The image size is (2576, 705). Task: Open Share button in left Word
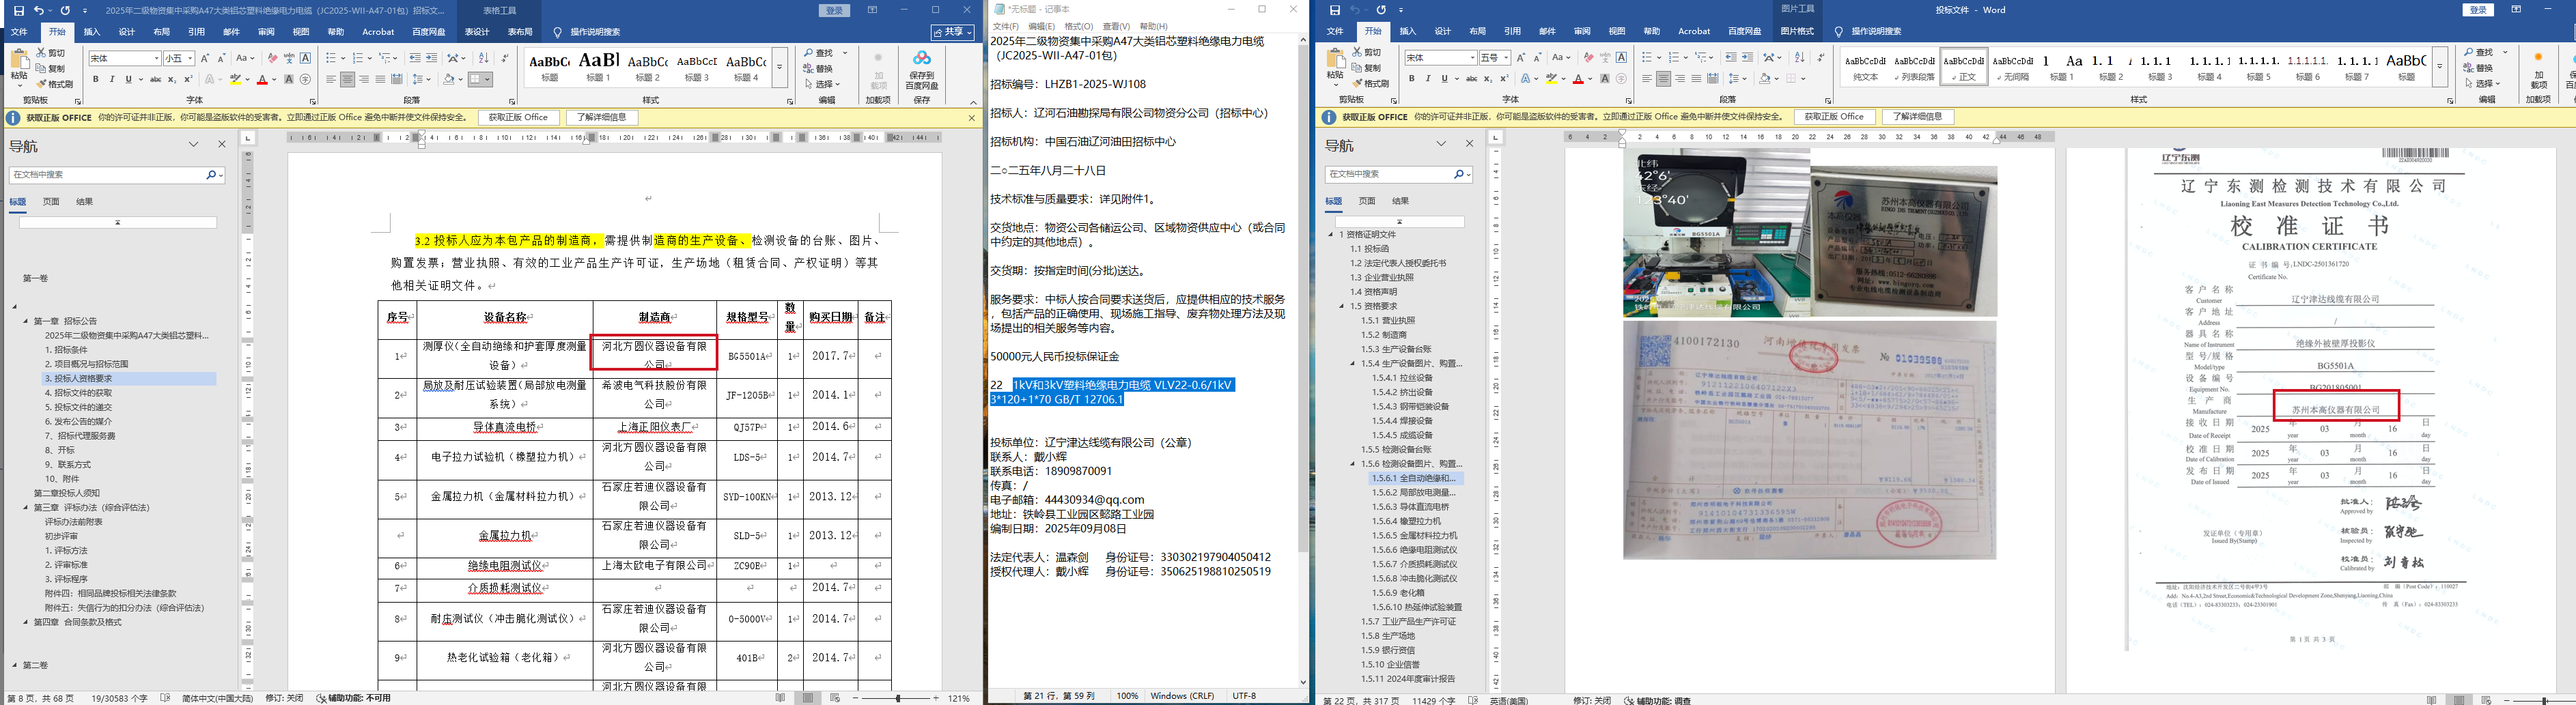(954, 32)
